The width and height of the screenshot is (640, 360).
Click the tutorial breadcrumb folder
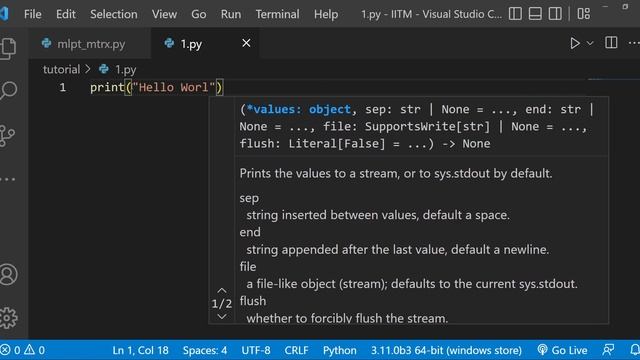coord(62,69)
